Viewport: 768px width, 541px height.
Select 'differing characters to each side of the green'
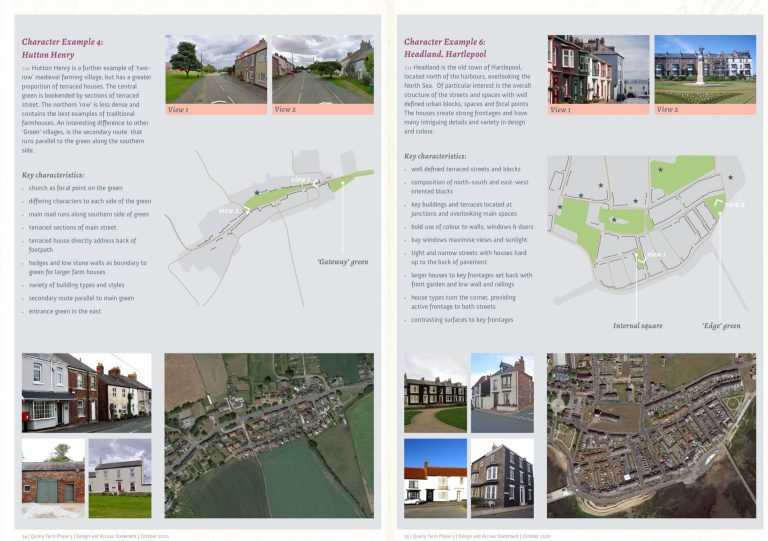(x=90, y=201)
